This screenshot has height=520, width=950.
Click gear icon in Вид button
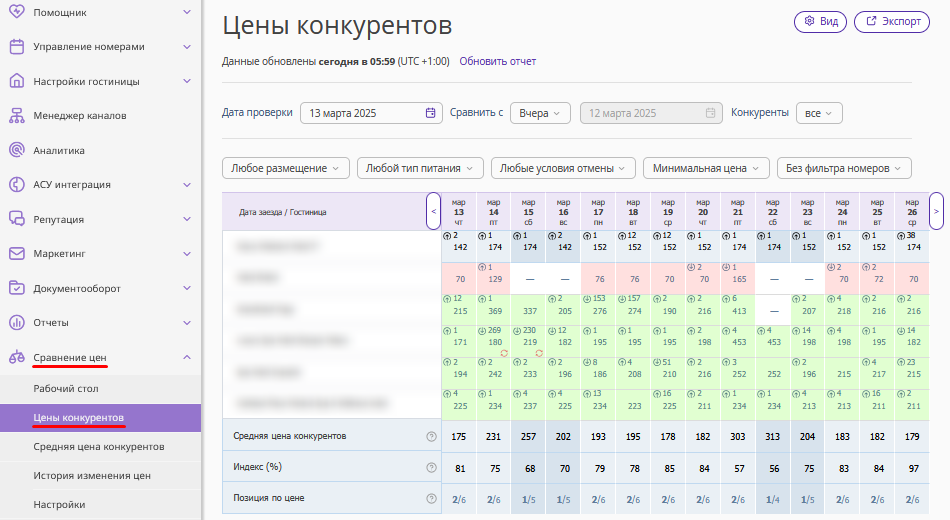pos(809,21)
